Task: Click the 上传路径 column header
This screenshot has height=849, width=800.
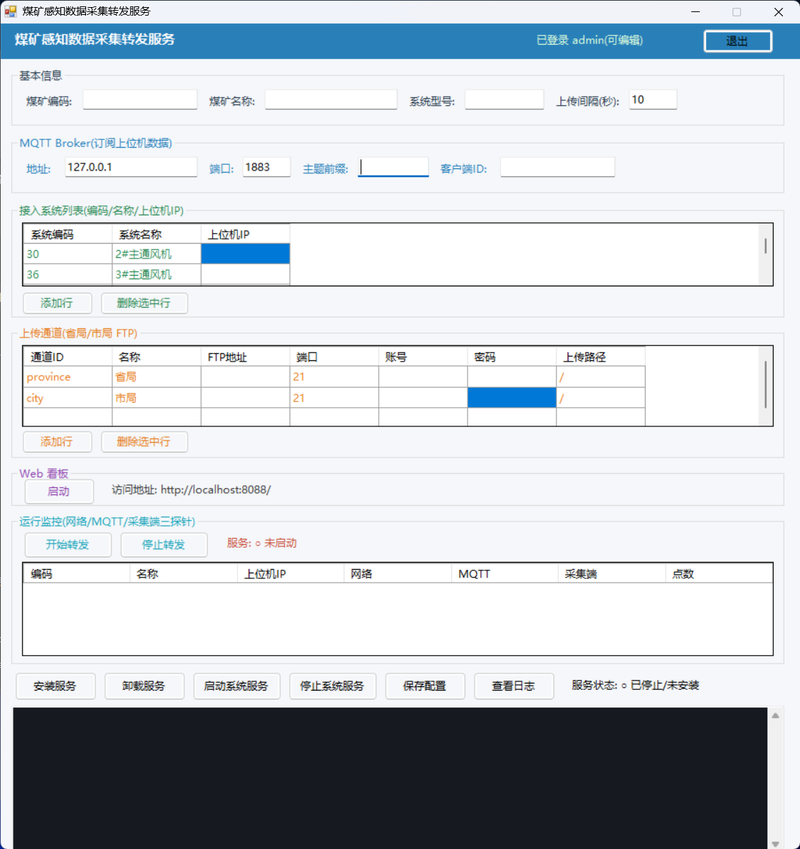Action: coord(600,357)
